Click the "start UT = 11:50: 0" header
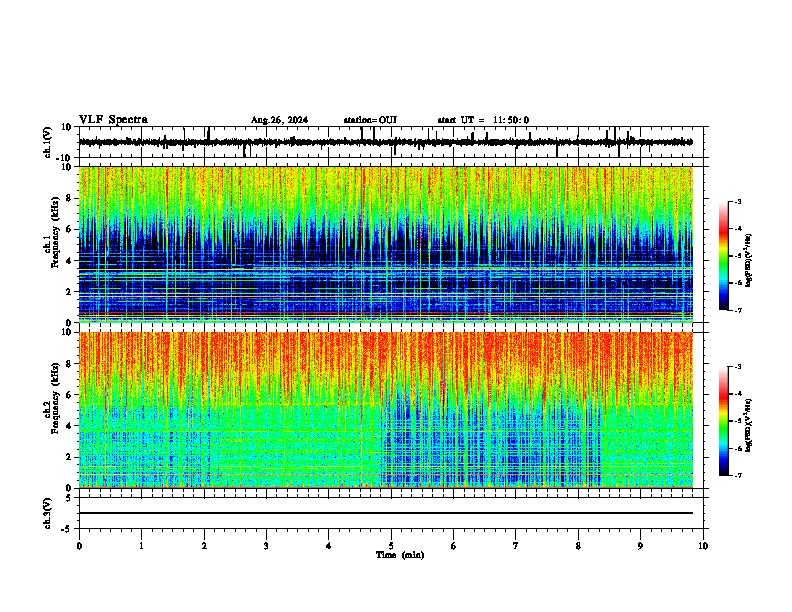Image resolution: width=792 pixels, height=612 pixels. [483, 120]
